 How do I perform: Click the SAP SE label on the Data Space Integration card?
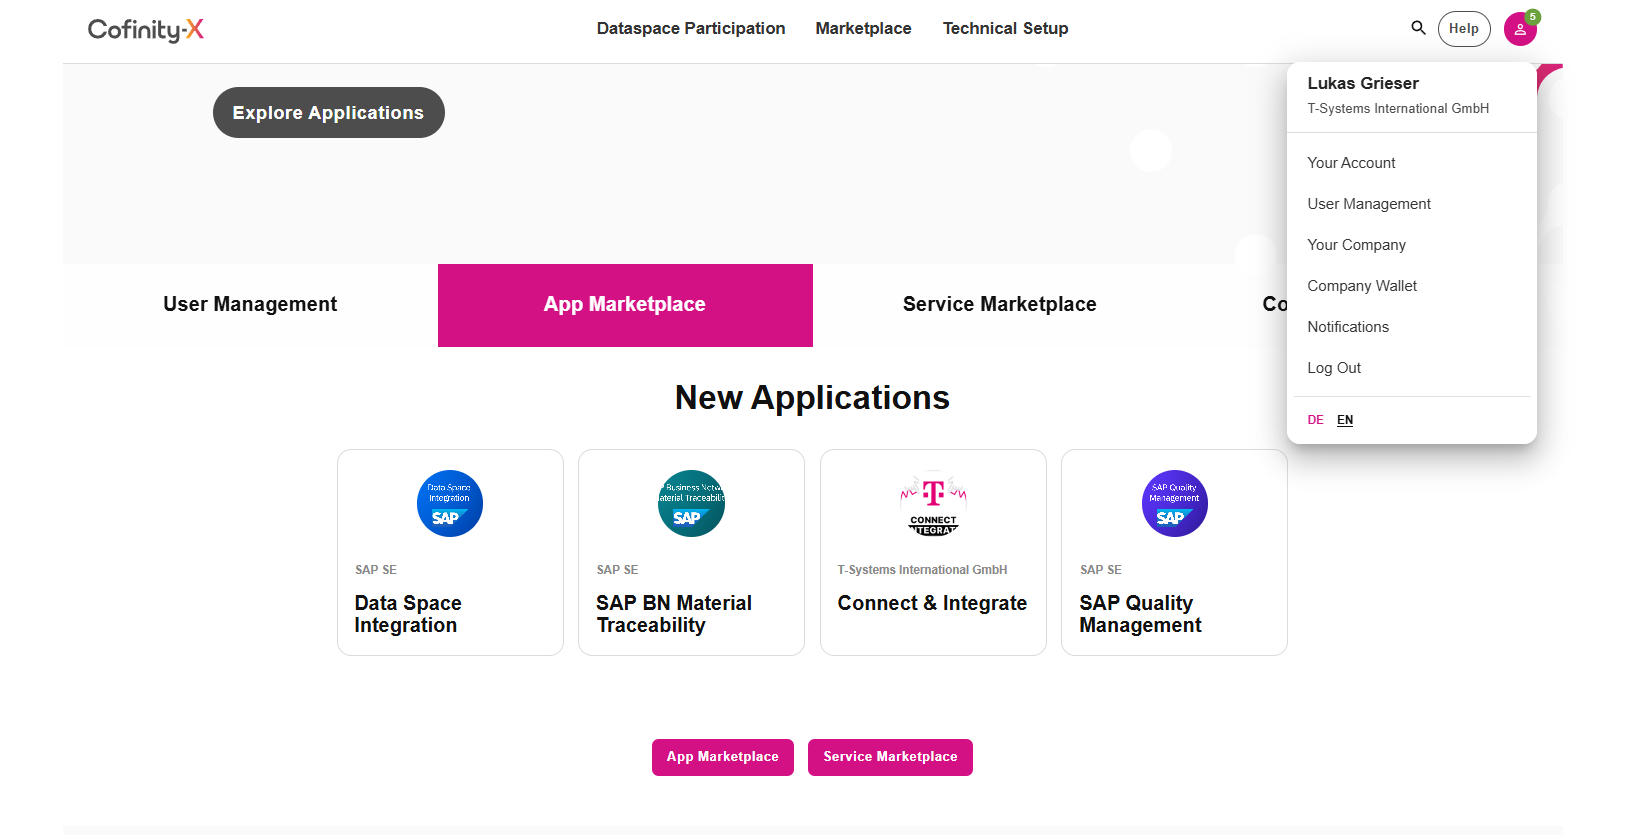pyautogui.click(x=376, y=570)
